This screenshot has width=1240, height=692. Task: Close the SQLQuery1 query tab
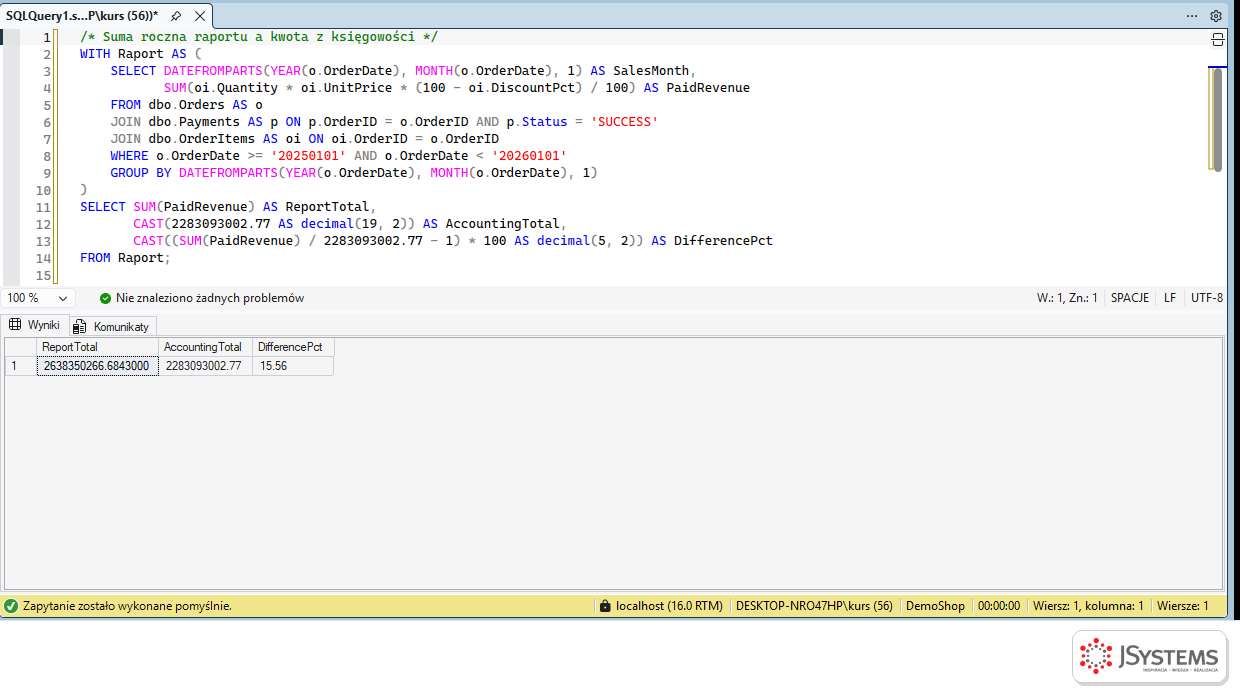click(200, 16)
